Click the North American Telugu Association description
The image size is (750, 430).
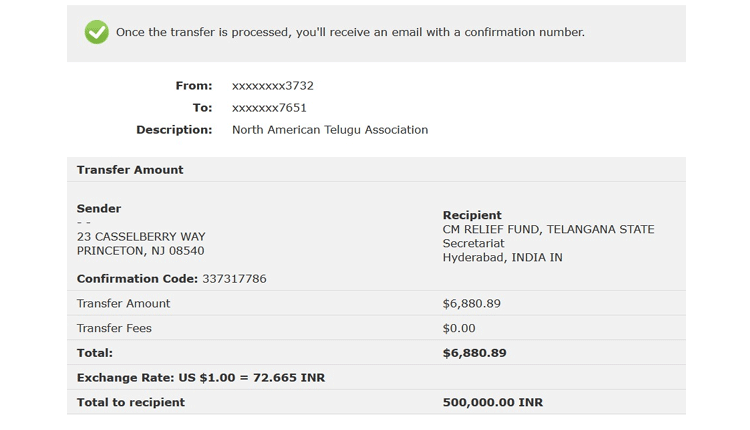click(330, 130)
